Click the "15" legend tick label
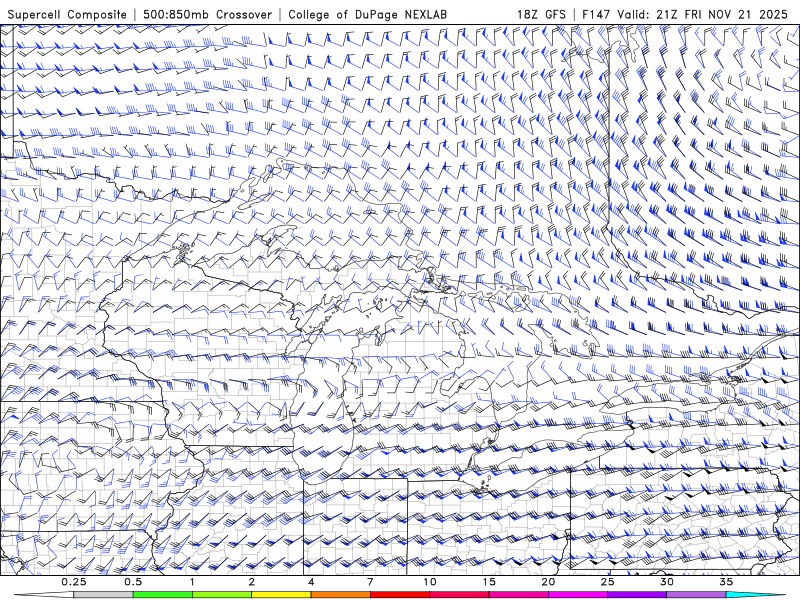800x600 pixels. tap(489, 582)
